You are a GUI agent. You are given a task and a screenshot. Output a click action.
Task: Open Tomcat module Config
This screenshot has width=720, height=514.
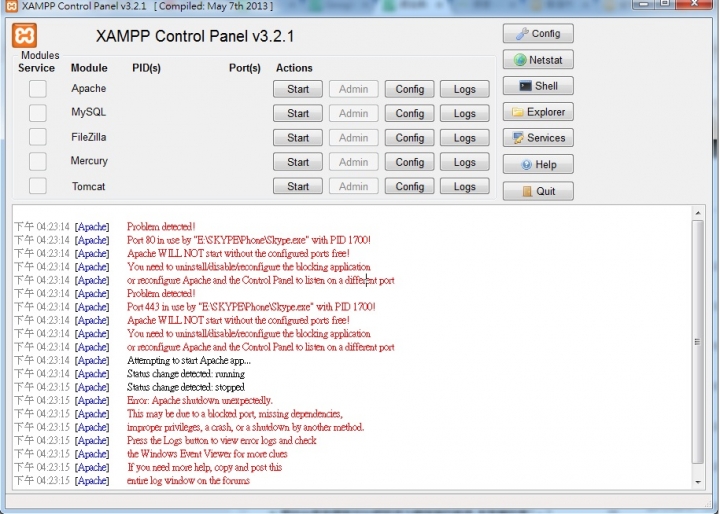(410, 186)
